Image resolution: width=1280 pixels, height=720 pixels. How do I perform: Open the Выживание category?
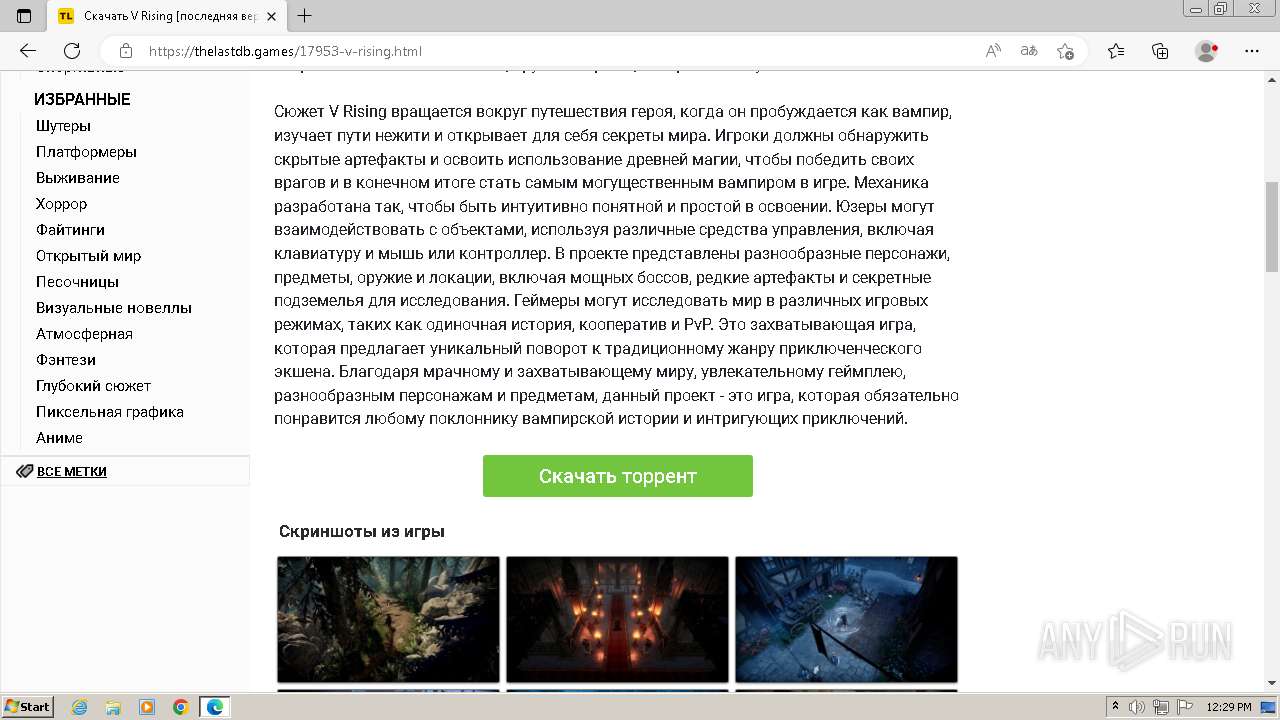78,178
